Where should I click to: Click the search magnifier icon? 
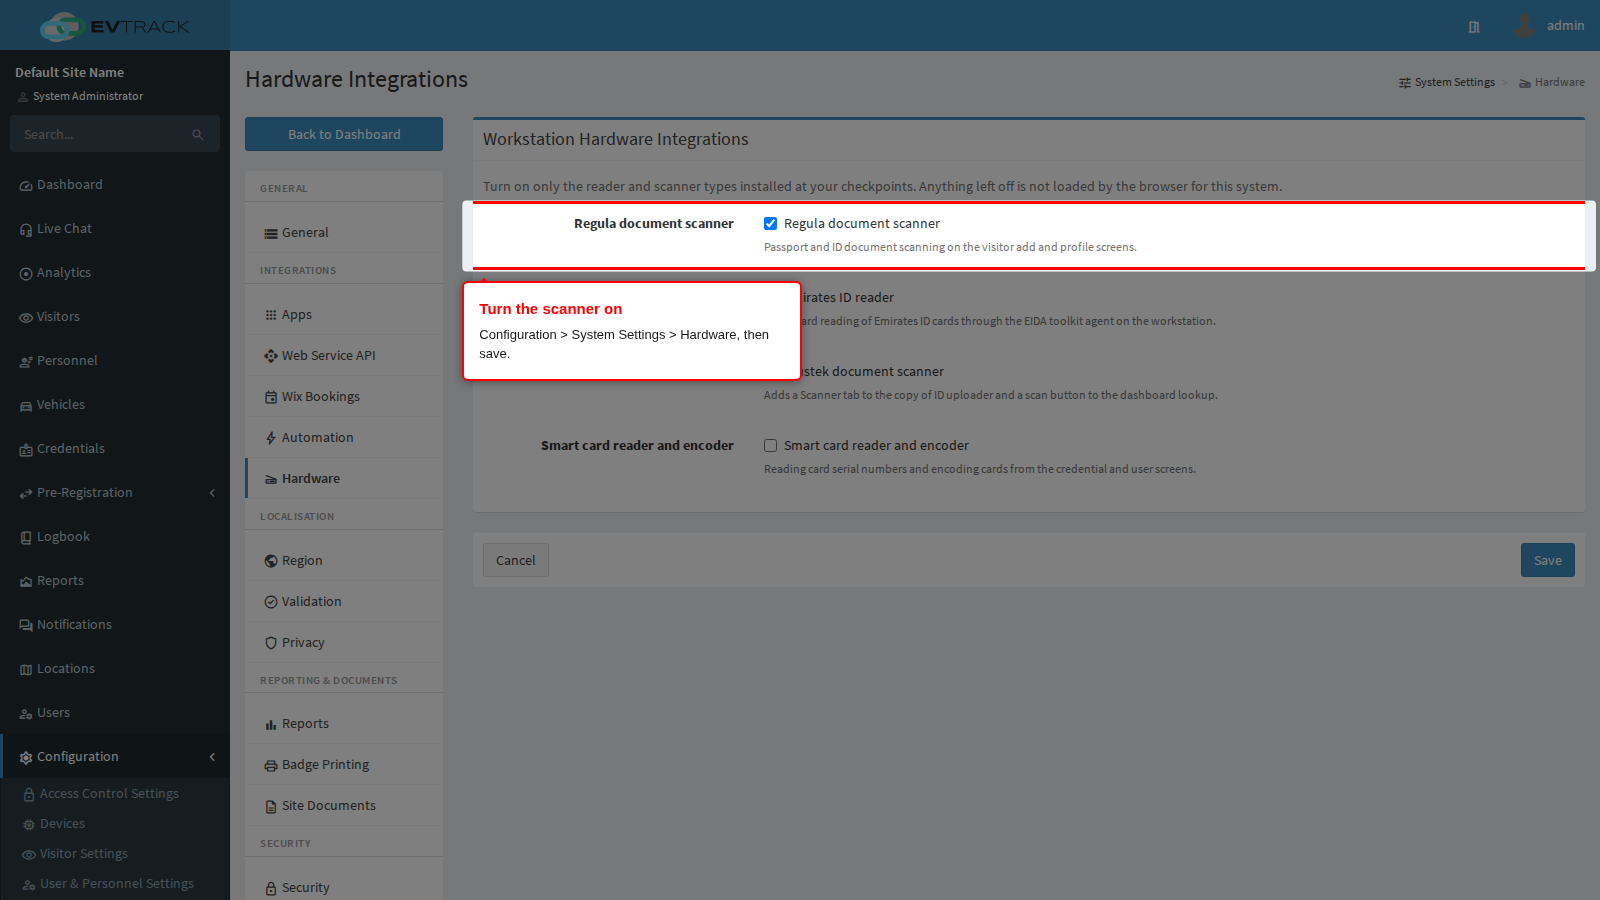[x=198, y=134]
